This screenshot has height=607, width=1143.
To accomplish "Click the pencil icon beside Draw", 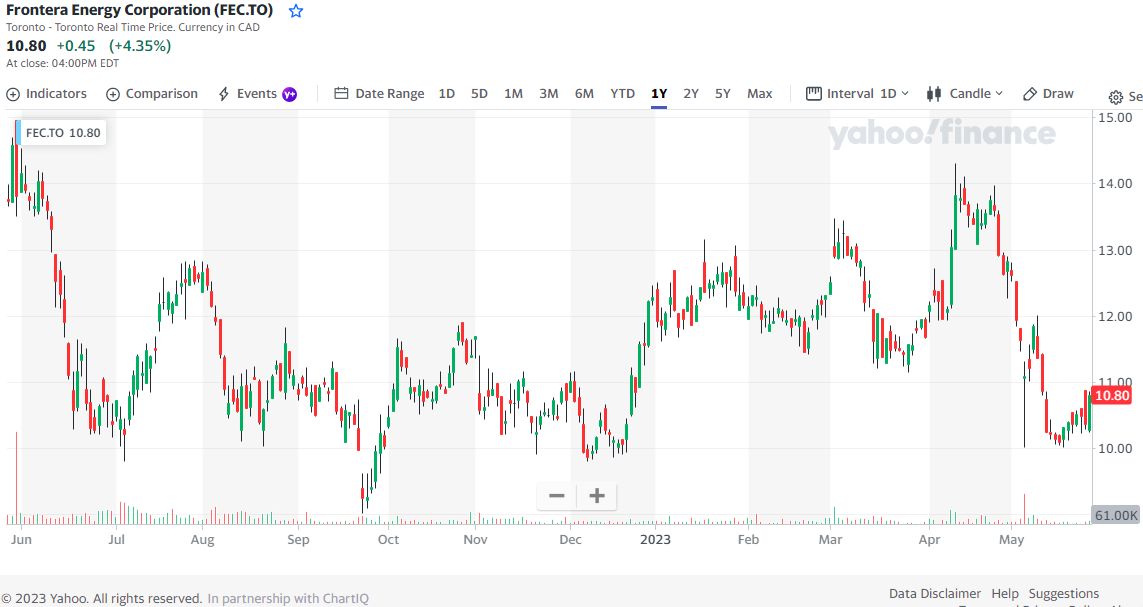I will 1029,94.
